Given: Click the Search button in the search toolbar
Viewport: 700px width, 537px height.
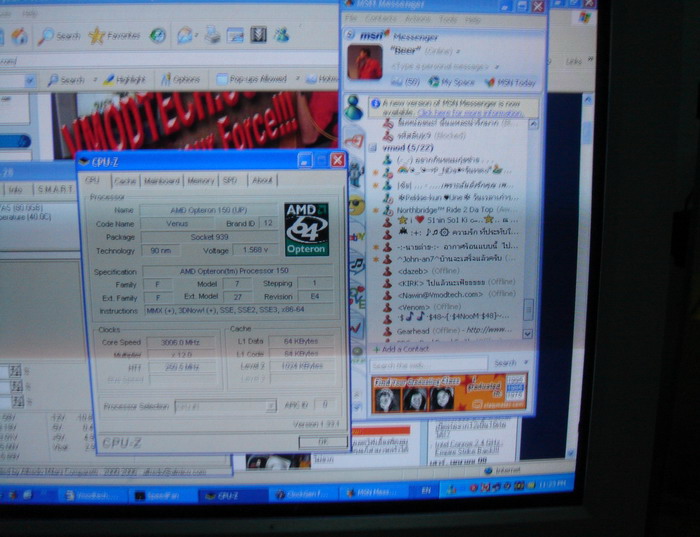Looking at the screenshot, I should click(66, 80).
